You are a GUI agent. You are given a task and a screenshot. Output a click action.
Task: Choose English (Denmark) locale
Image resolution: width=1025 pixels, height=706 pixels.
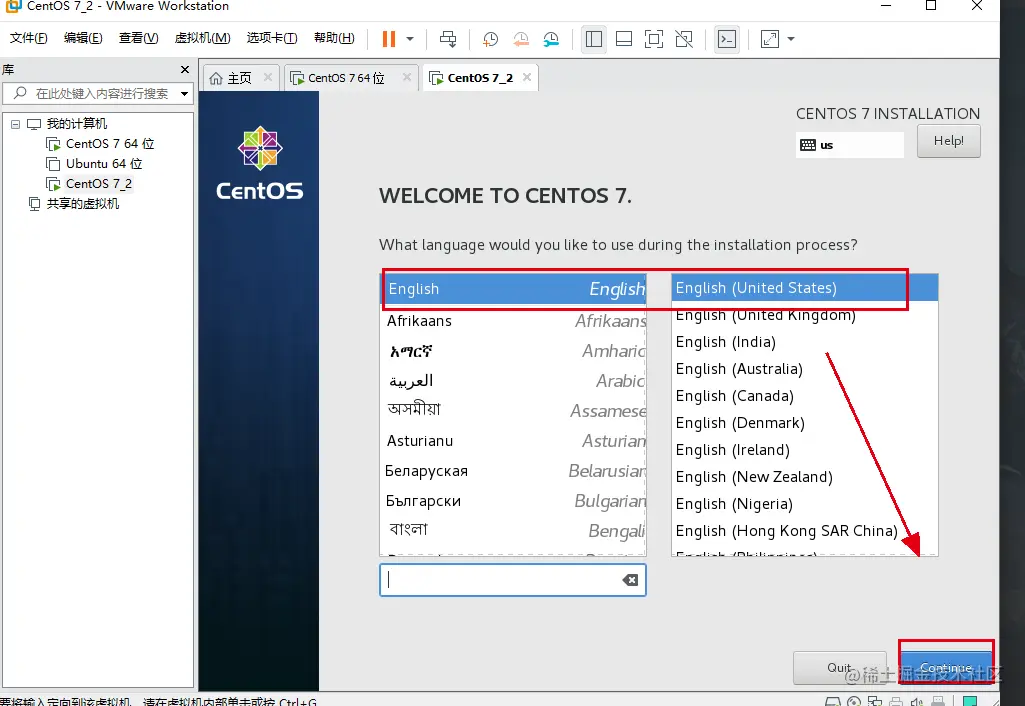point(805,423)
